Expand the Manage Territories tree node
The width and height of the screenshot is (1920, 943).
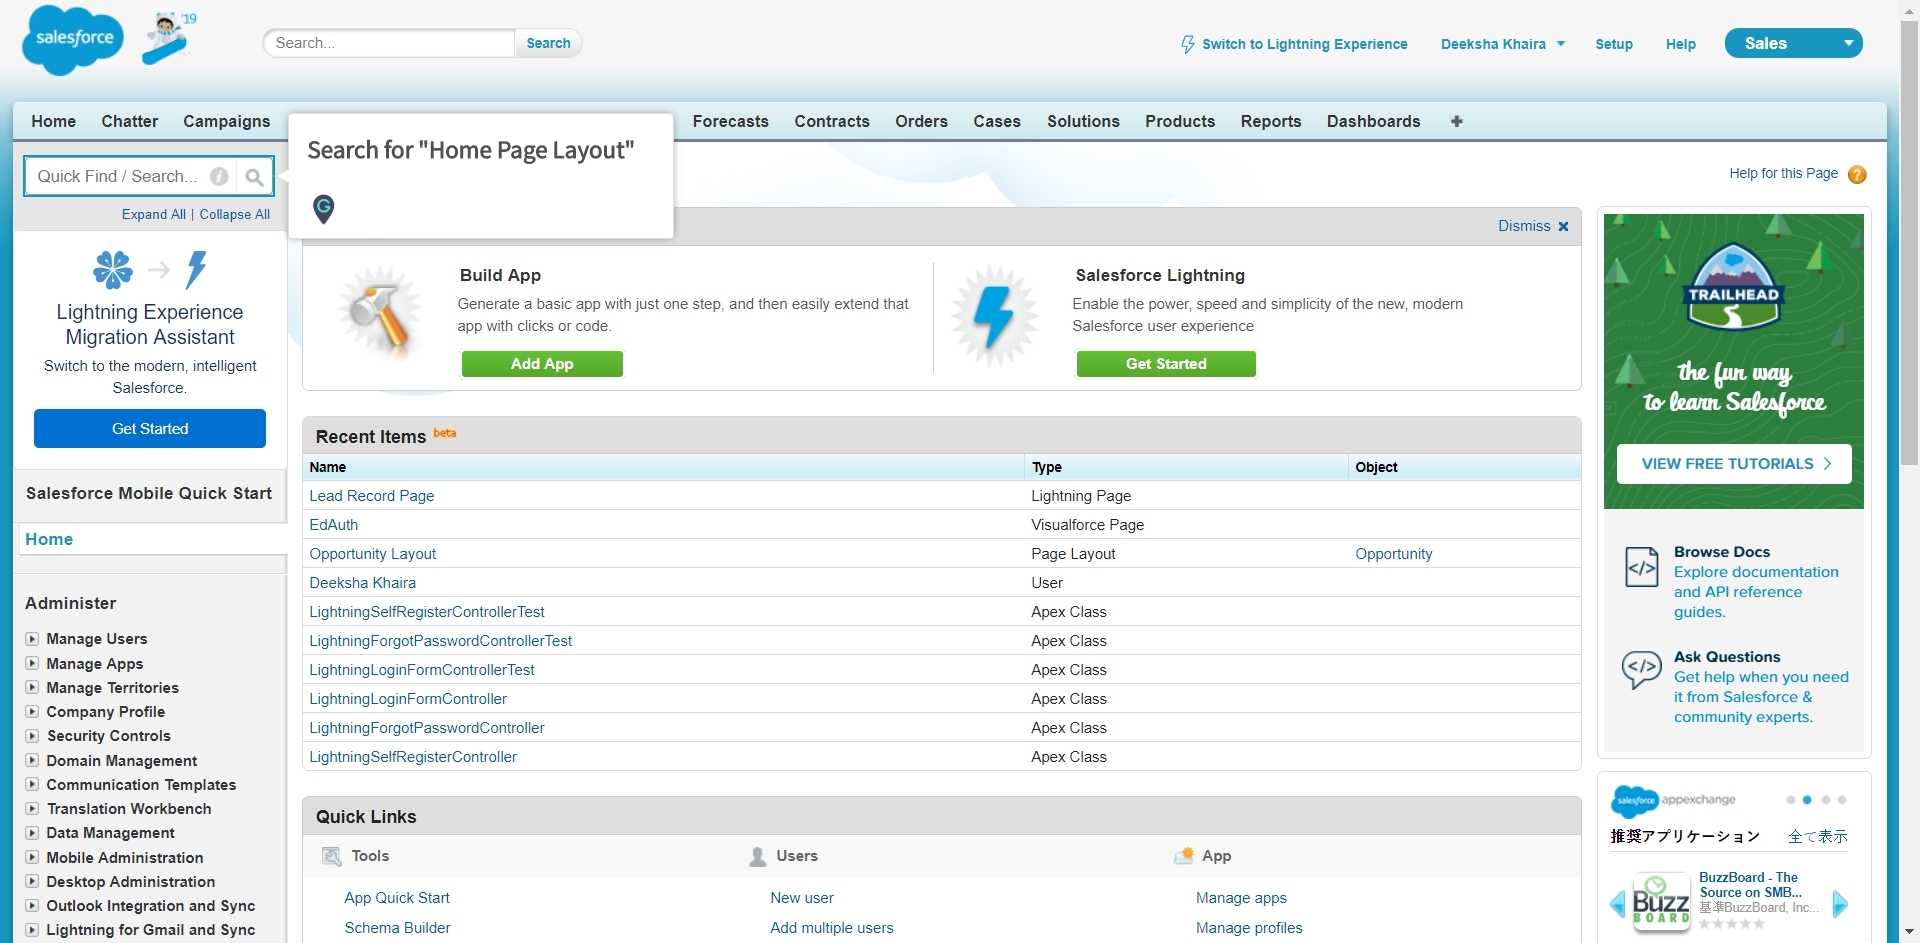coord(32,687)
